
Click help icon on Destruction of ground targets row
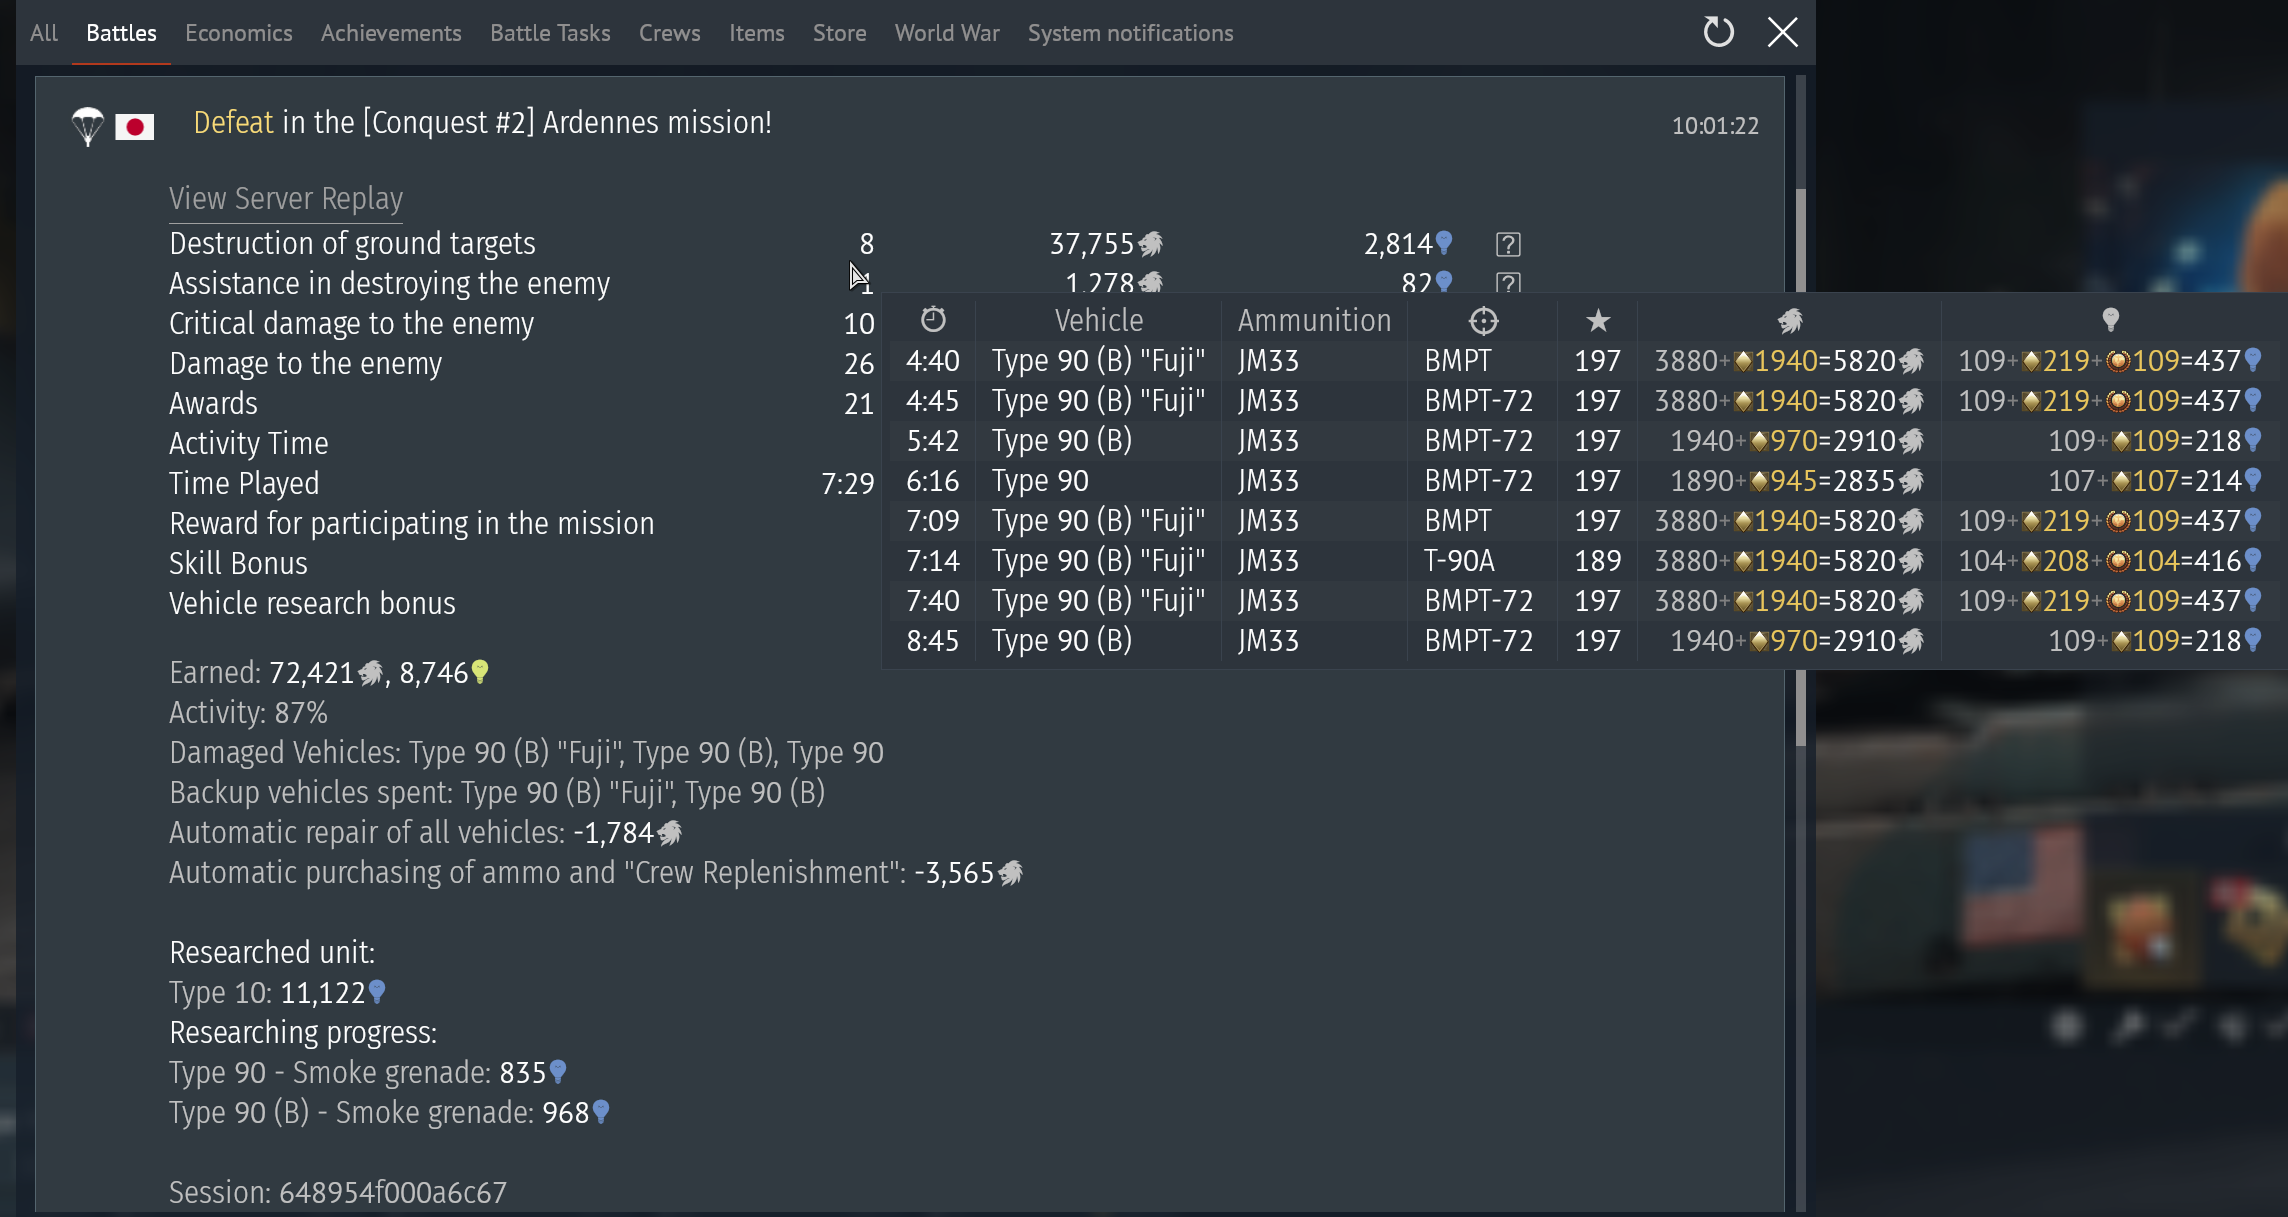pyautogui.click(x=1508, y=244)
